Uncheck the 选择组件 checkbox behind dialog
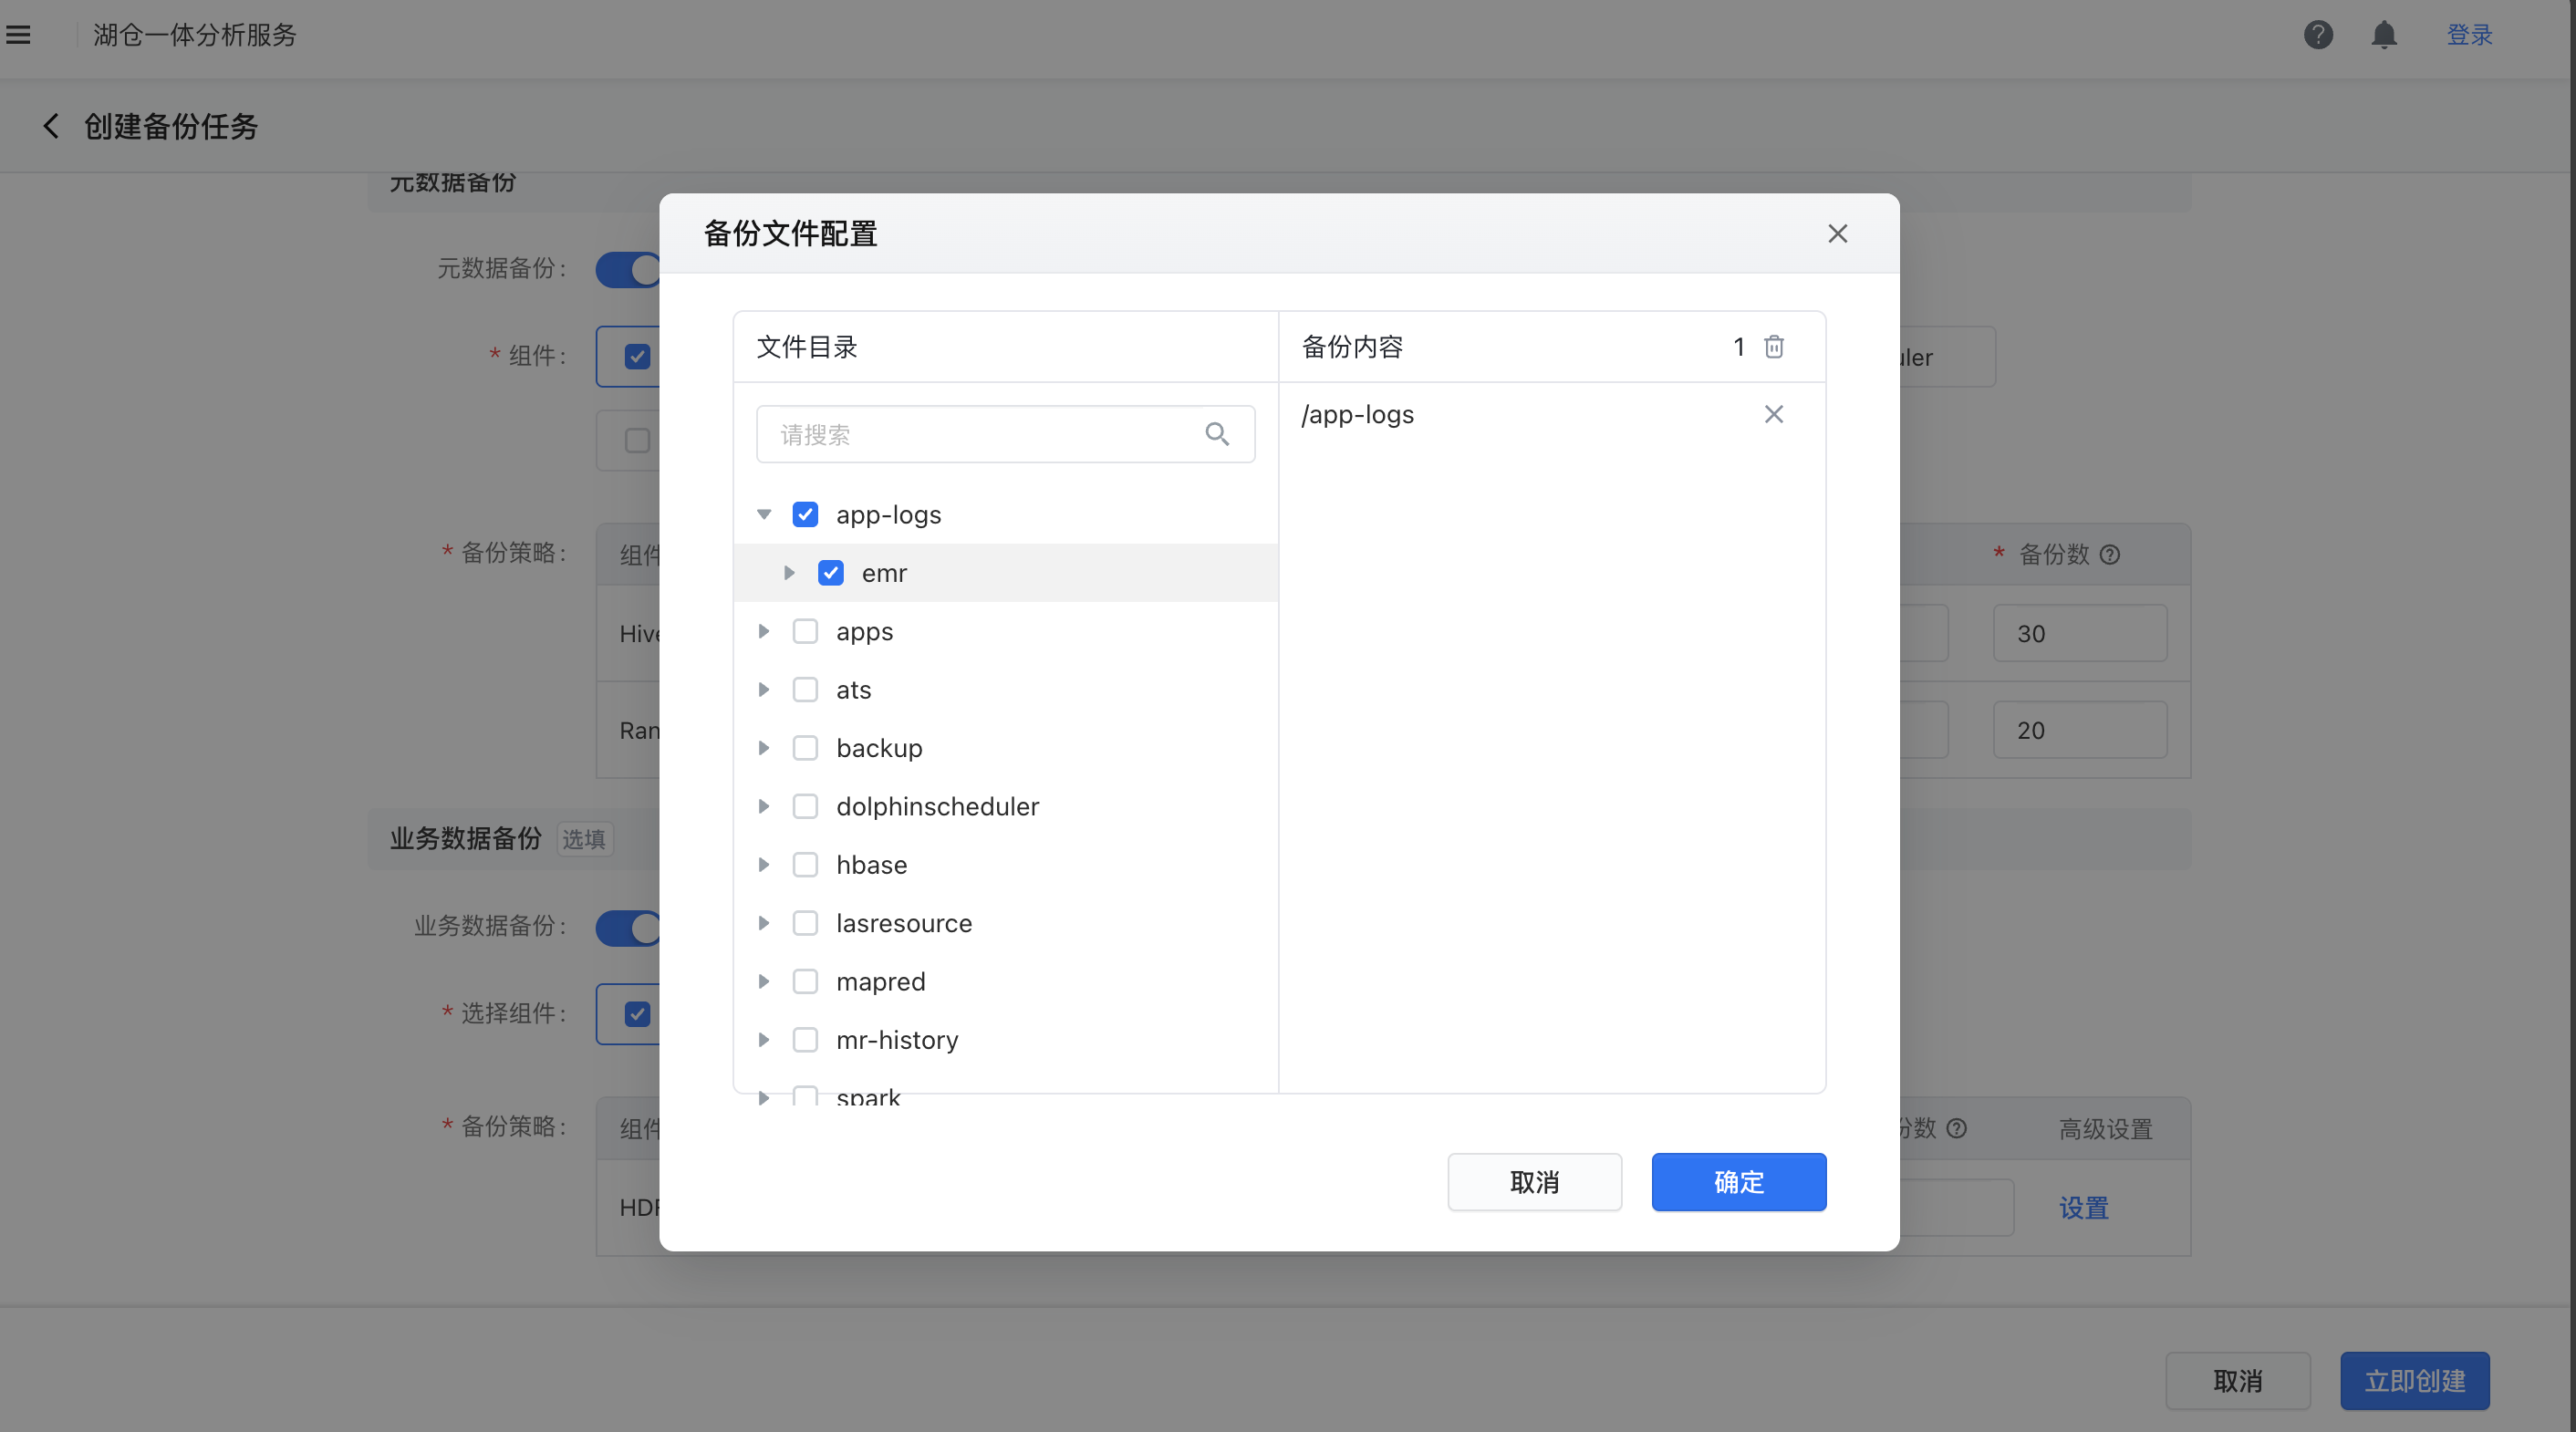The image size is (2576, 1432). point(637,1014)
